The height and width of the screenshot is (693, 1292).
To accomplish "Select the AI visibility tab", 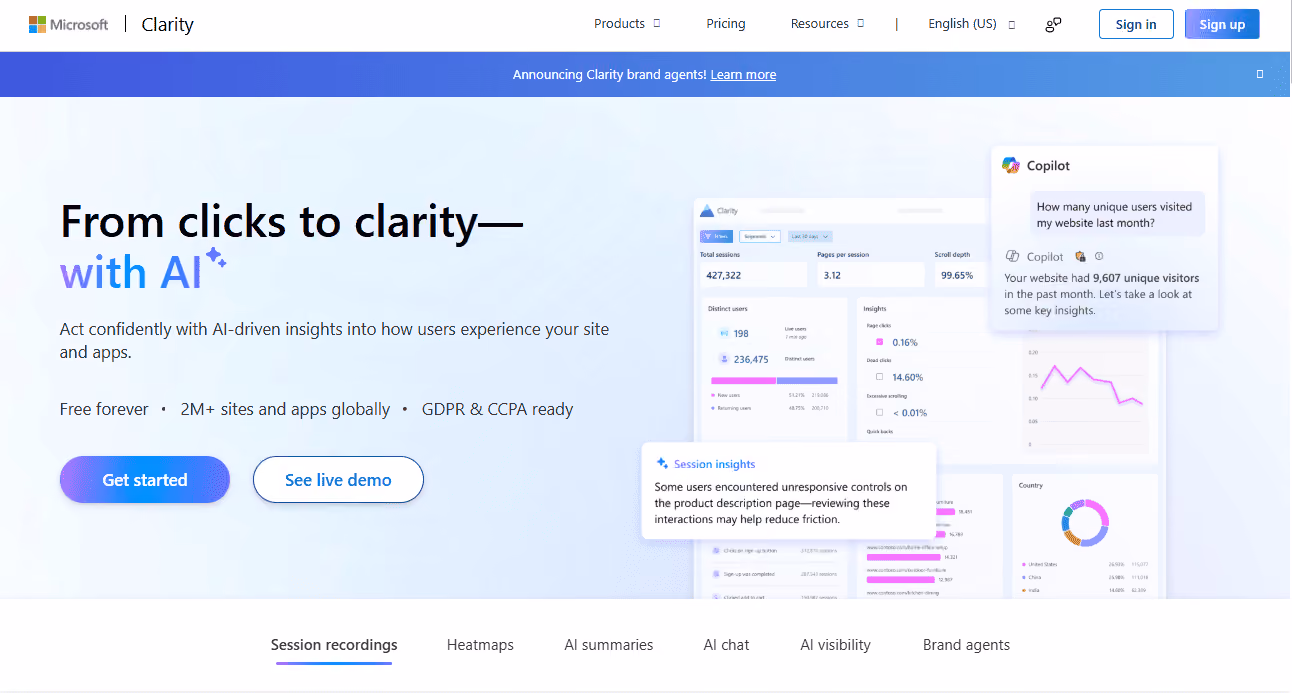I will 836,645.
